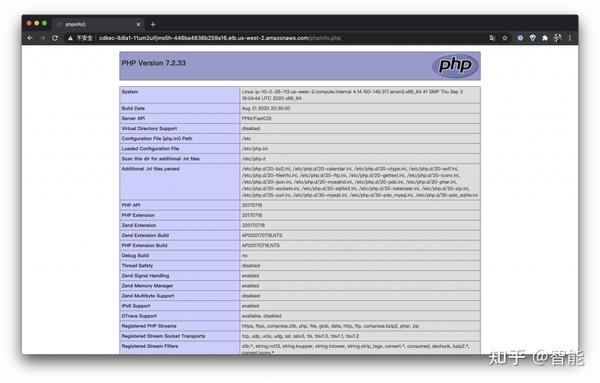This screenshot has width=600, height=383.
Task: Select the API20170718,NTS value
Action: (x=261, y=245)
